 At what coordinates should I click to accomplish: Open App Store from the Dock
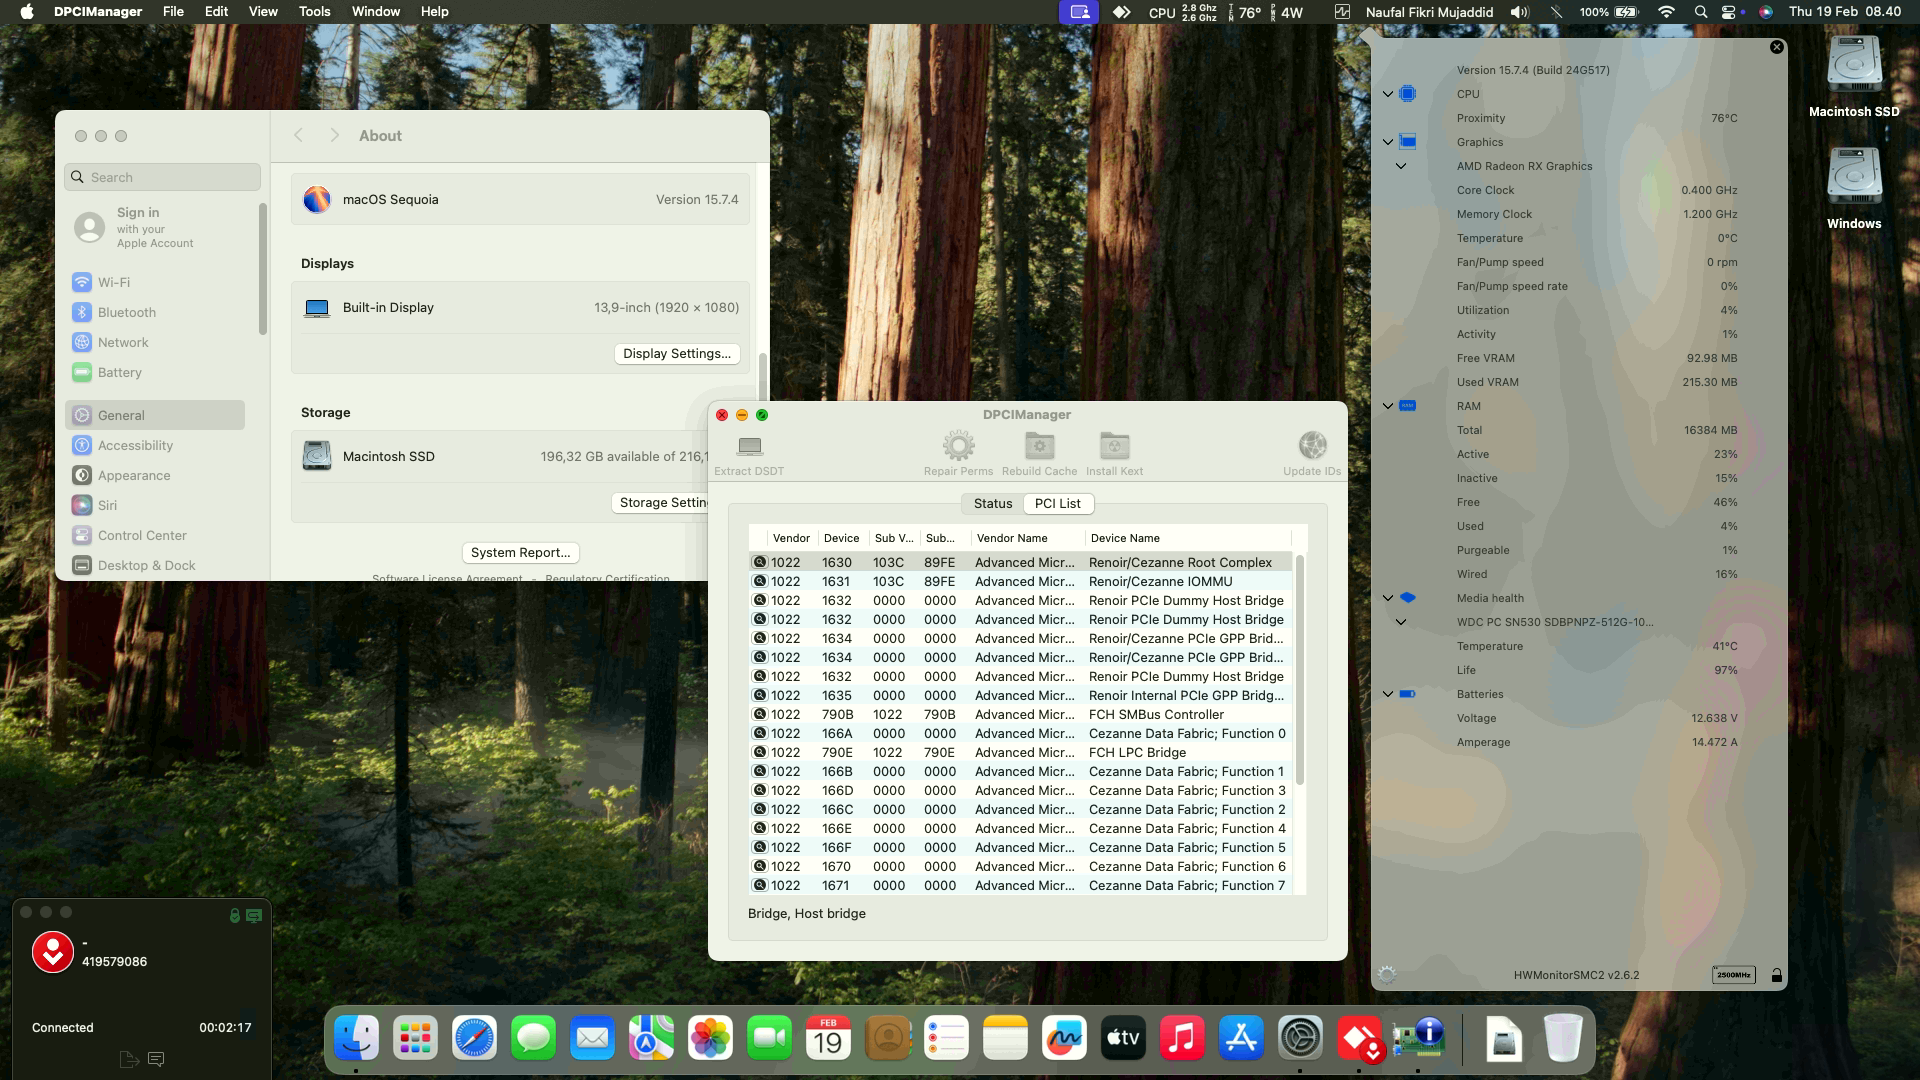(1241, 1039)
